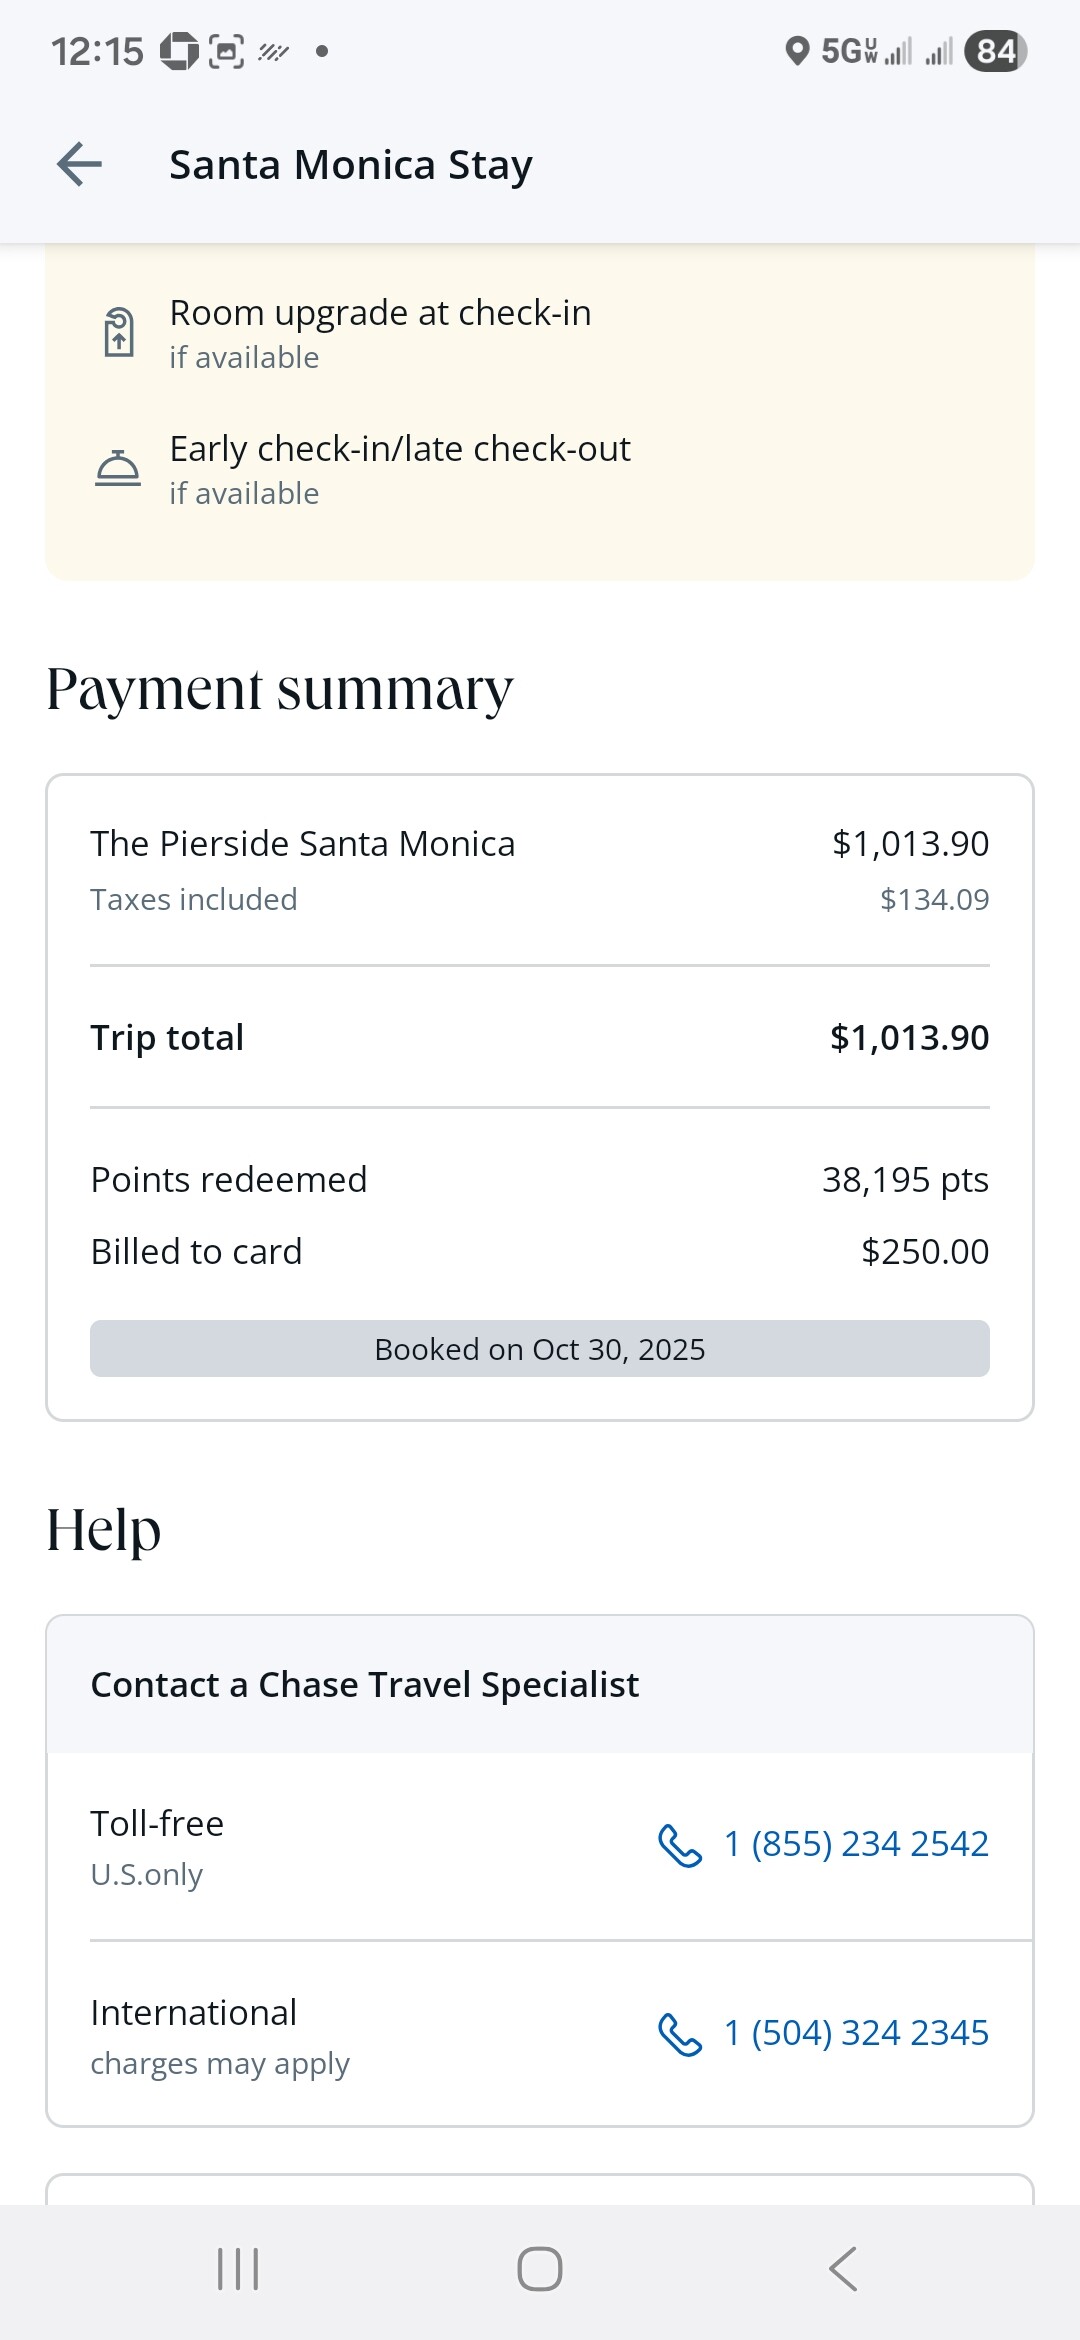Tap the early check-in bell icon
Image resolution: width=1080 pixels, height=2340 pixels.
click(x=118, y=468)
